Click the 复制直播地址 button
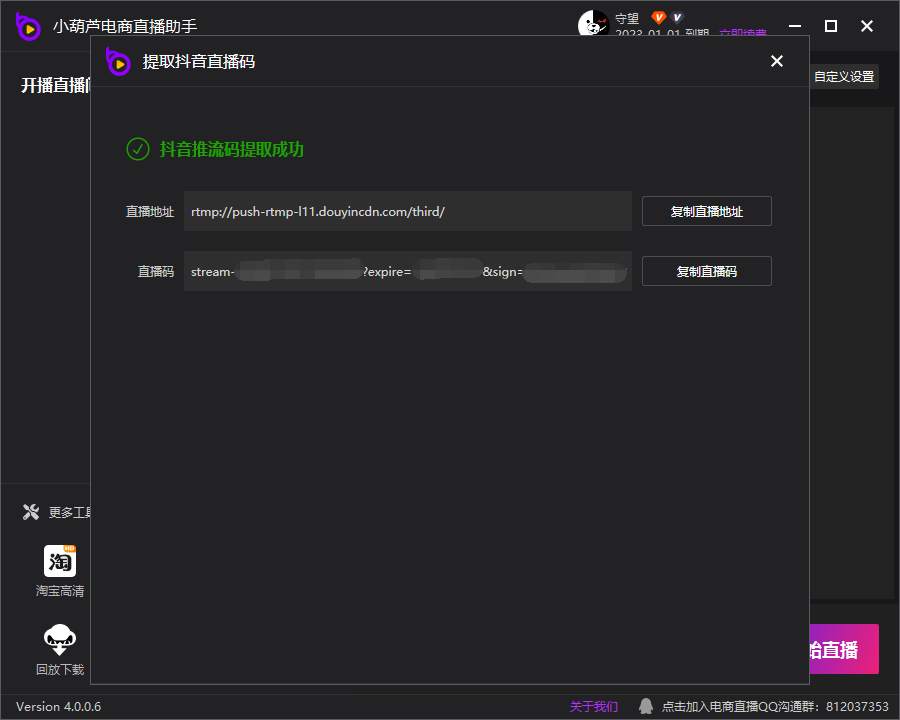Image resolution: width=900 pixels, height=720 pixels. tap(707, 211)
